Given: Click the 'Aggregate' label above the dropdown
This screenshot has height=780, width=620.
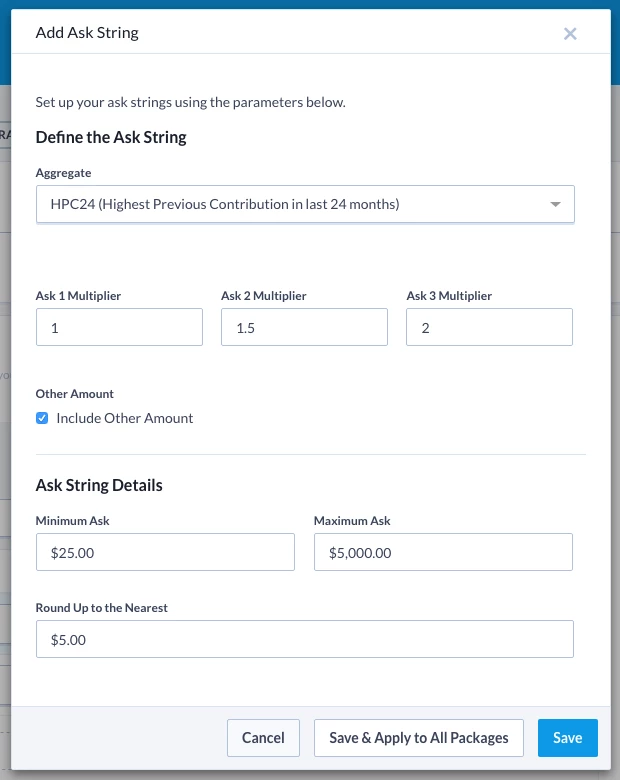Looking at the screenshot, I should (x=63, y=173).
